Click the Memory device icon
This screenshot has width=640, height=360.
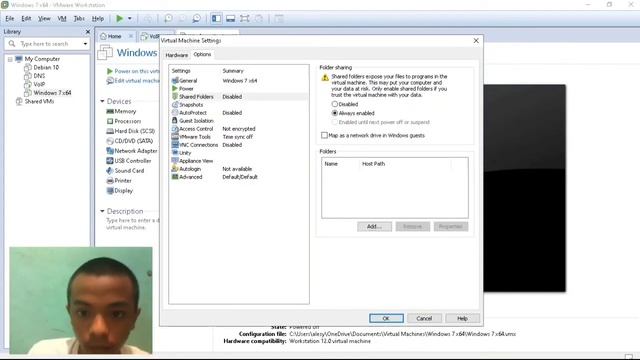click(110, 111)
